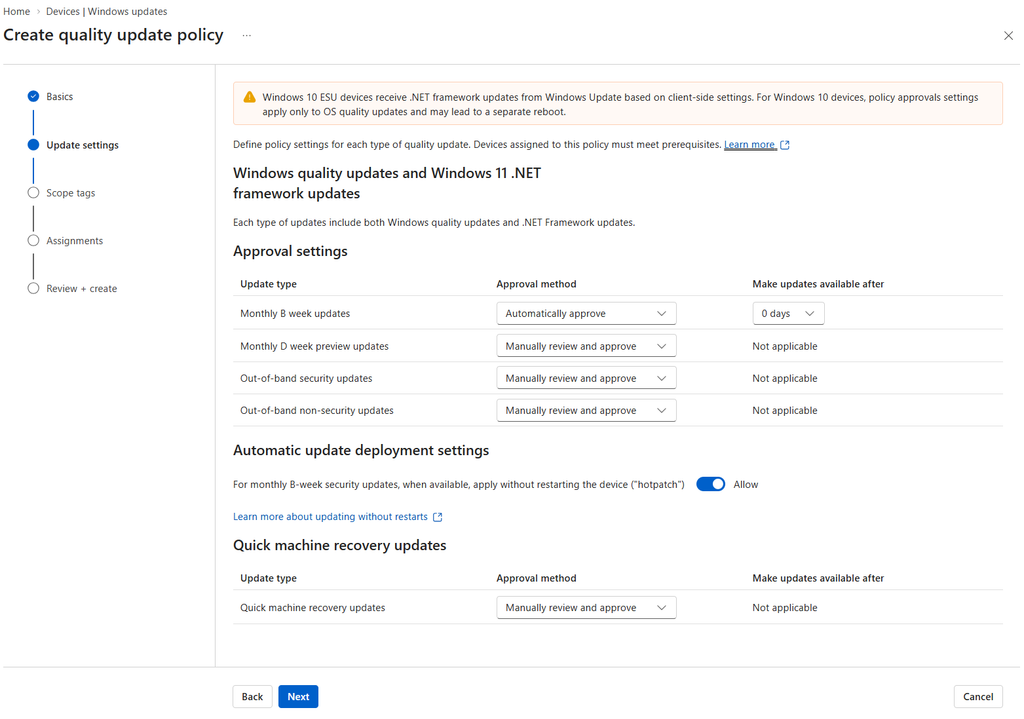Click the Monthly D week preview updates label

pyautogui.click(x=314, y=346)
